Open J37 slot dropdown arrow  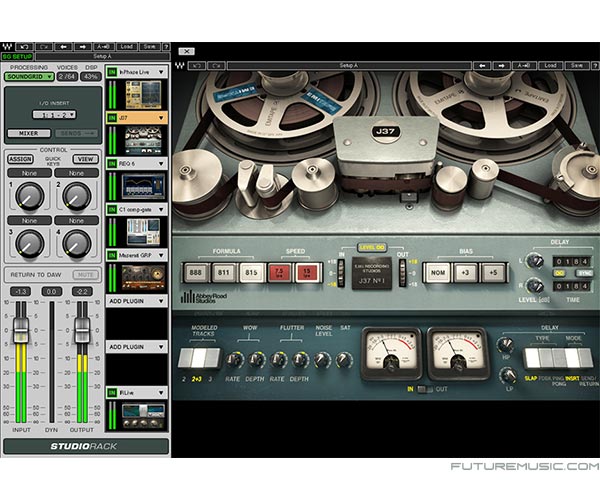(x=161, y=118)
